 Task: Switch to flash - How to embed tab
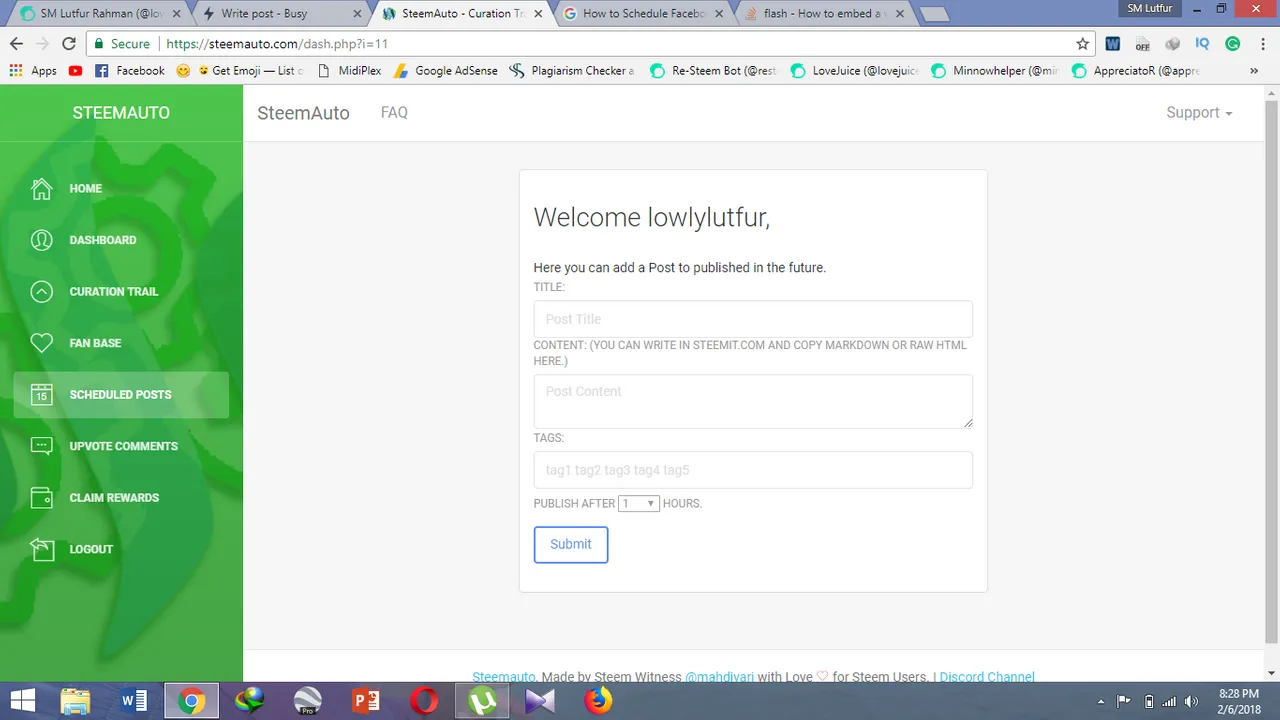(825, 14)
